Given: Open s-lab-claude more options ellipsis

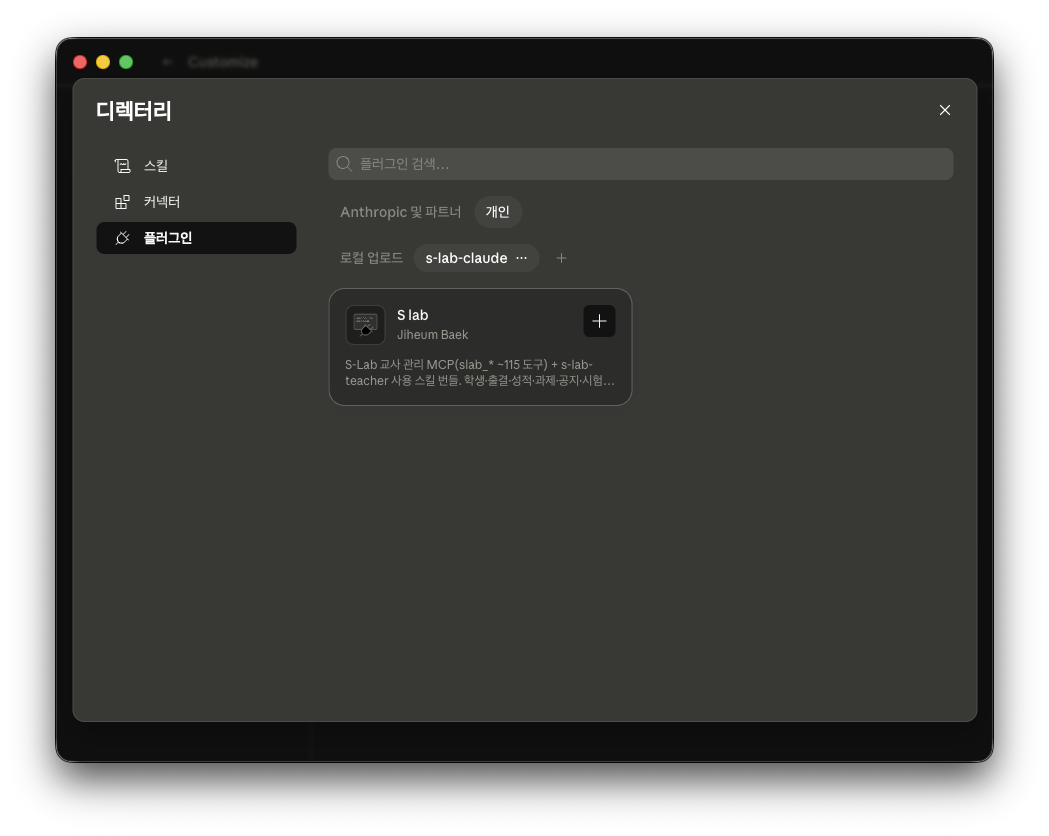Looking at the screenshot, I should 521,258.
